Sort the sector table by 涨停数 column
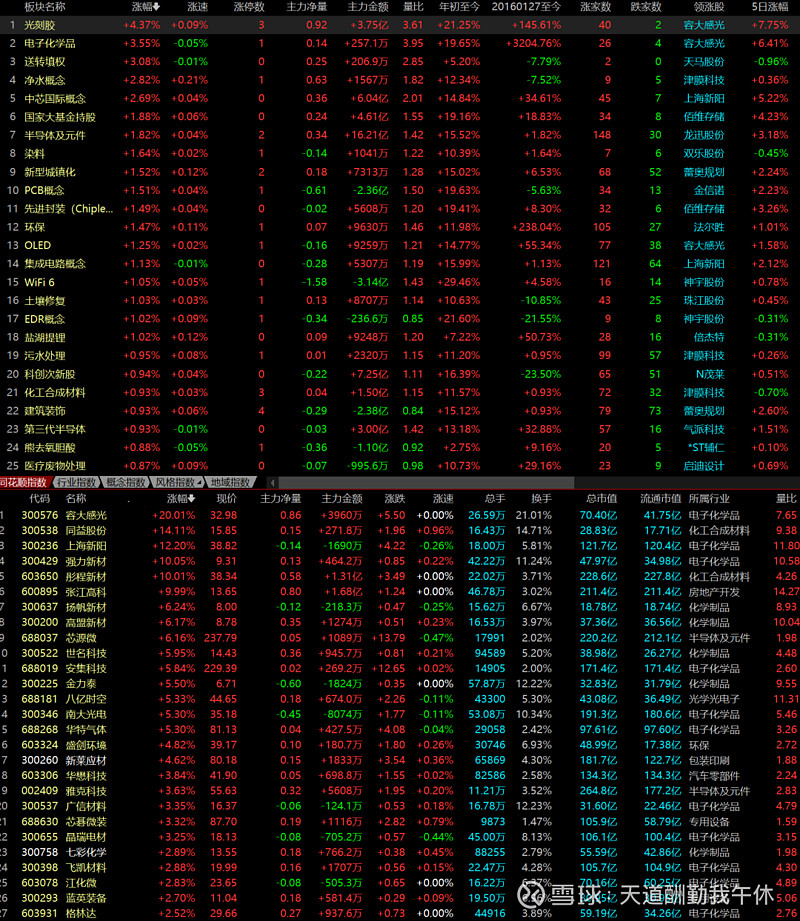This screenshot has height=921, width=800. pyautogui.click(x=248, y=7)
